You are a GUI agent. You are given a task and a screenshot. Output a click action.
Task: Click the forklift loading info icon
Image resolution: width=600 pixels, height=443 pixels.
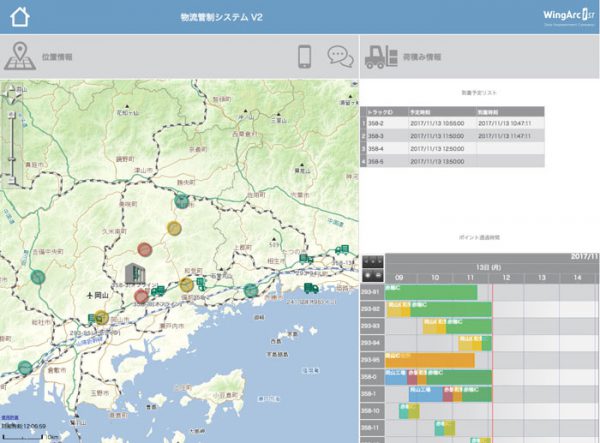pyautogui.click(x=381, y=57)
